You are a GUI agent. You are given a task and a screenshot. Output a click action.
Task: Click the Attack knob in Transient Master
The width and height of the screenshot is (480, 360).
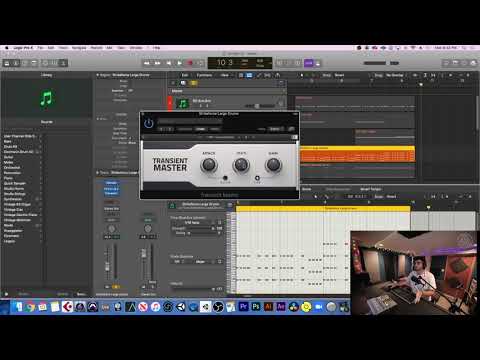click(209, 165)
